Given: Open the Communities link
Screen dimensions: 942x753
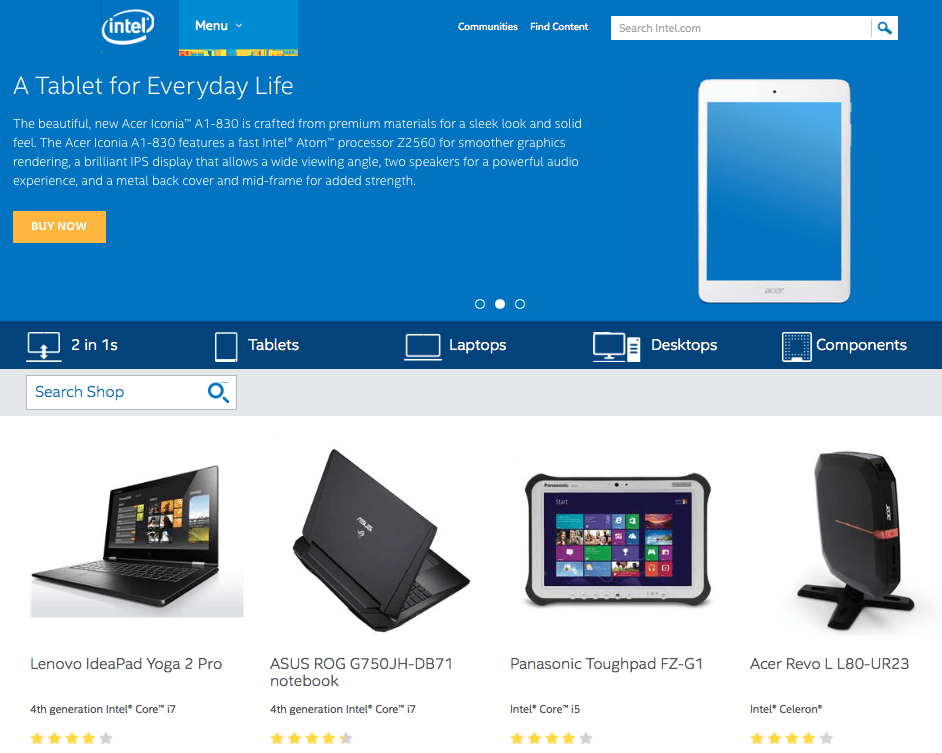Looking at the screenshot, I should click(487, 26).
